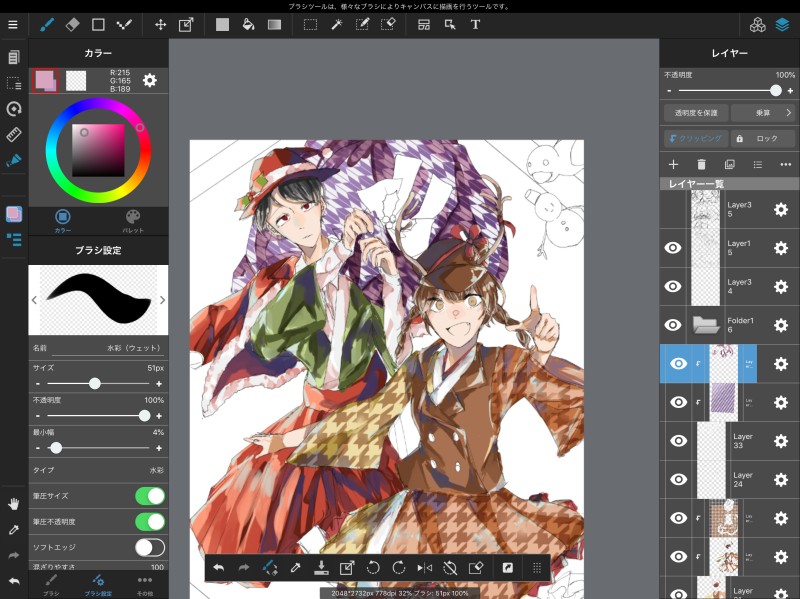
Task: Select the panel divide tool
Action: pos(424,24)
